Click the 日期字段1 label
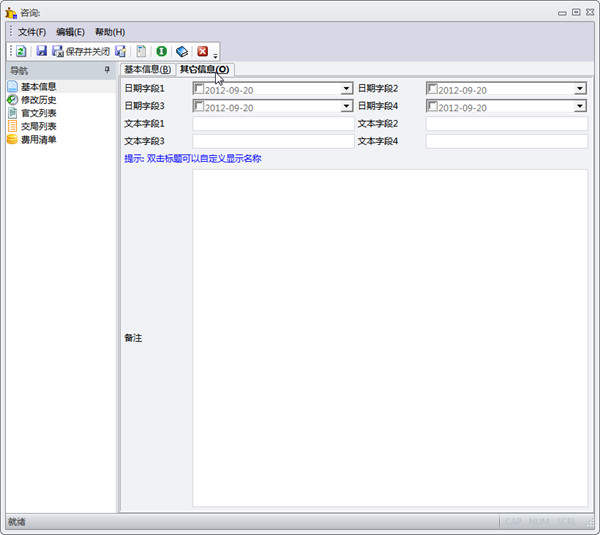 [x=144, y=88]
